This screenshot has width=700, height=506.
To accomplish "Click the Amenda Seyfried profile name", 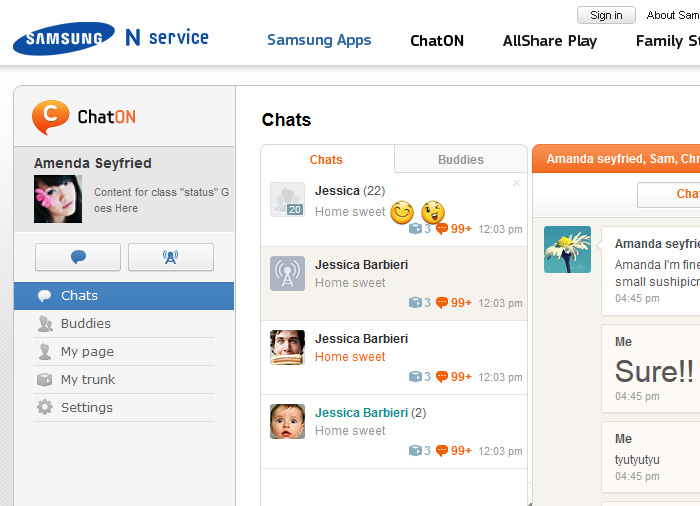I will coord(93,163).
